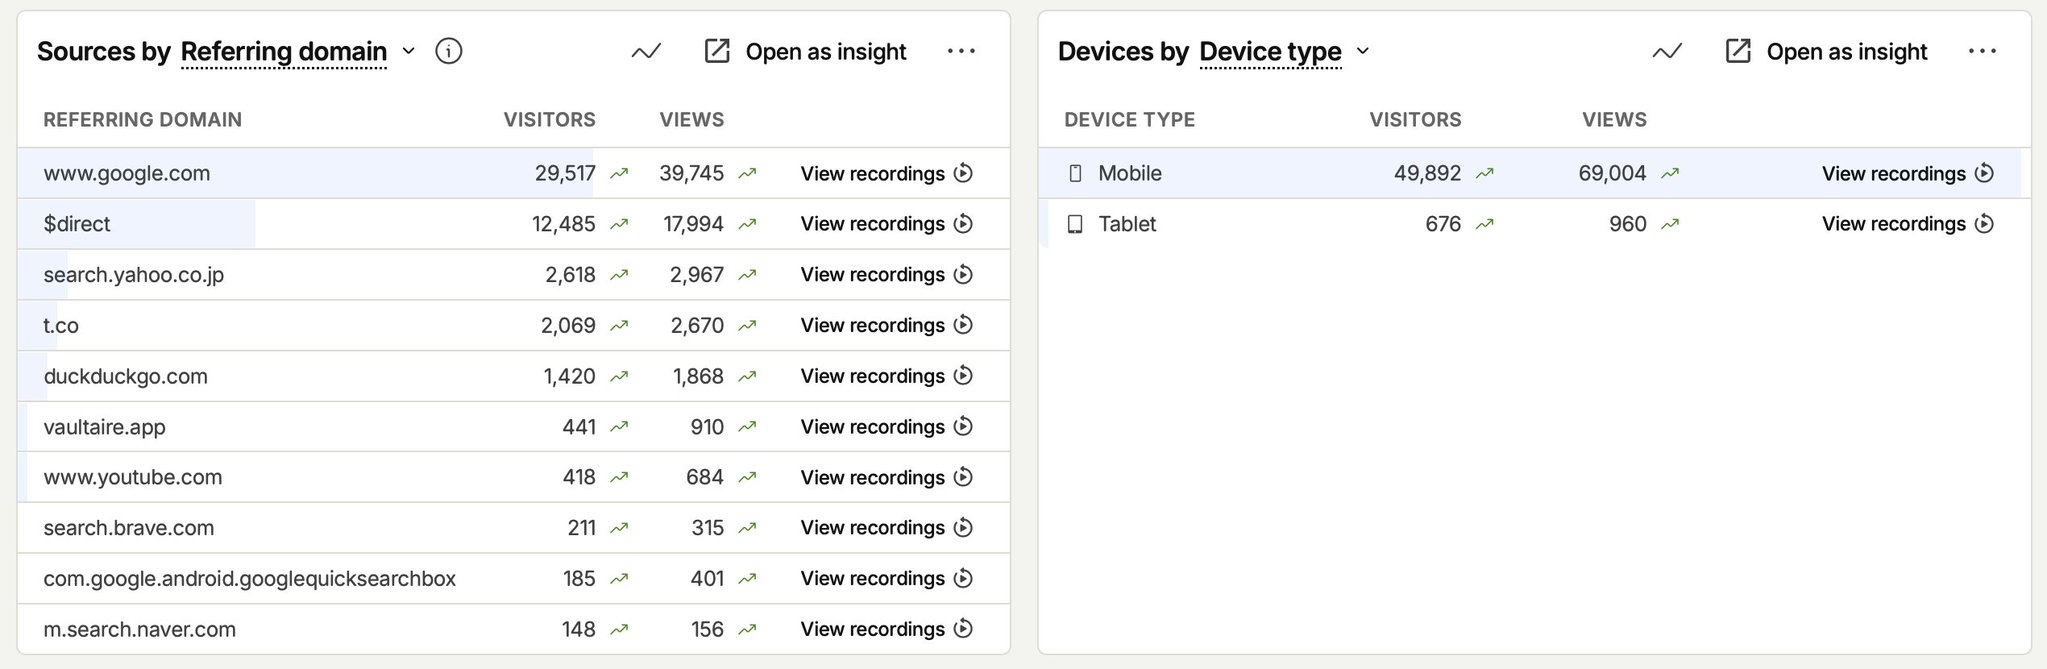Screen dimensions: 2047x669
Task: Click the info icon beside Referring domain
Action: pos(449,51)
